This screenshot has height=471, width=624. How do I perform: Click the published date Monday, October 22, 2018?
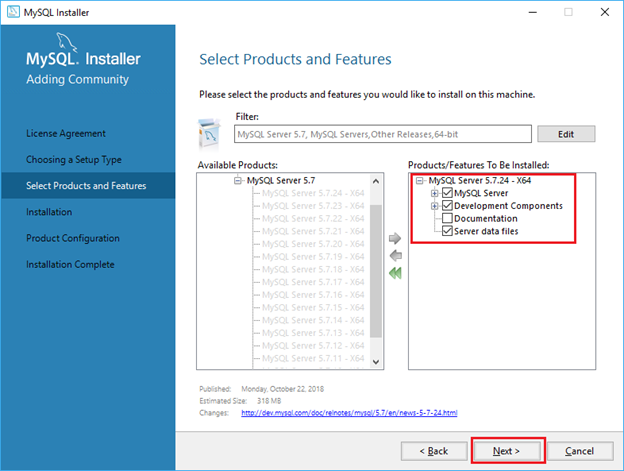click(283, 389)
